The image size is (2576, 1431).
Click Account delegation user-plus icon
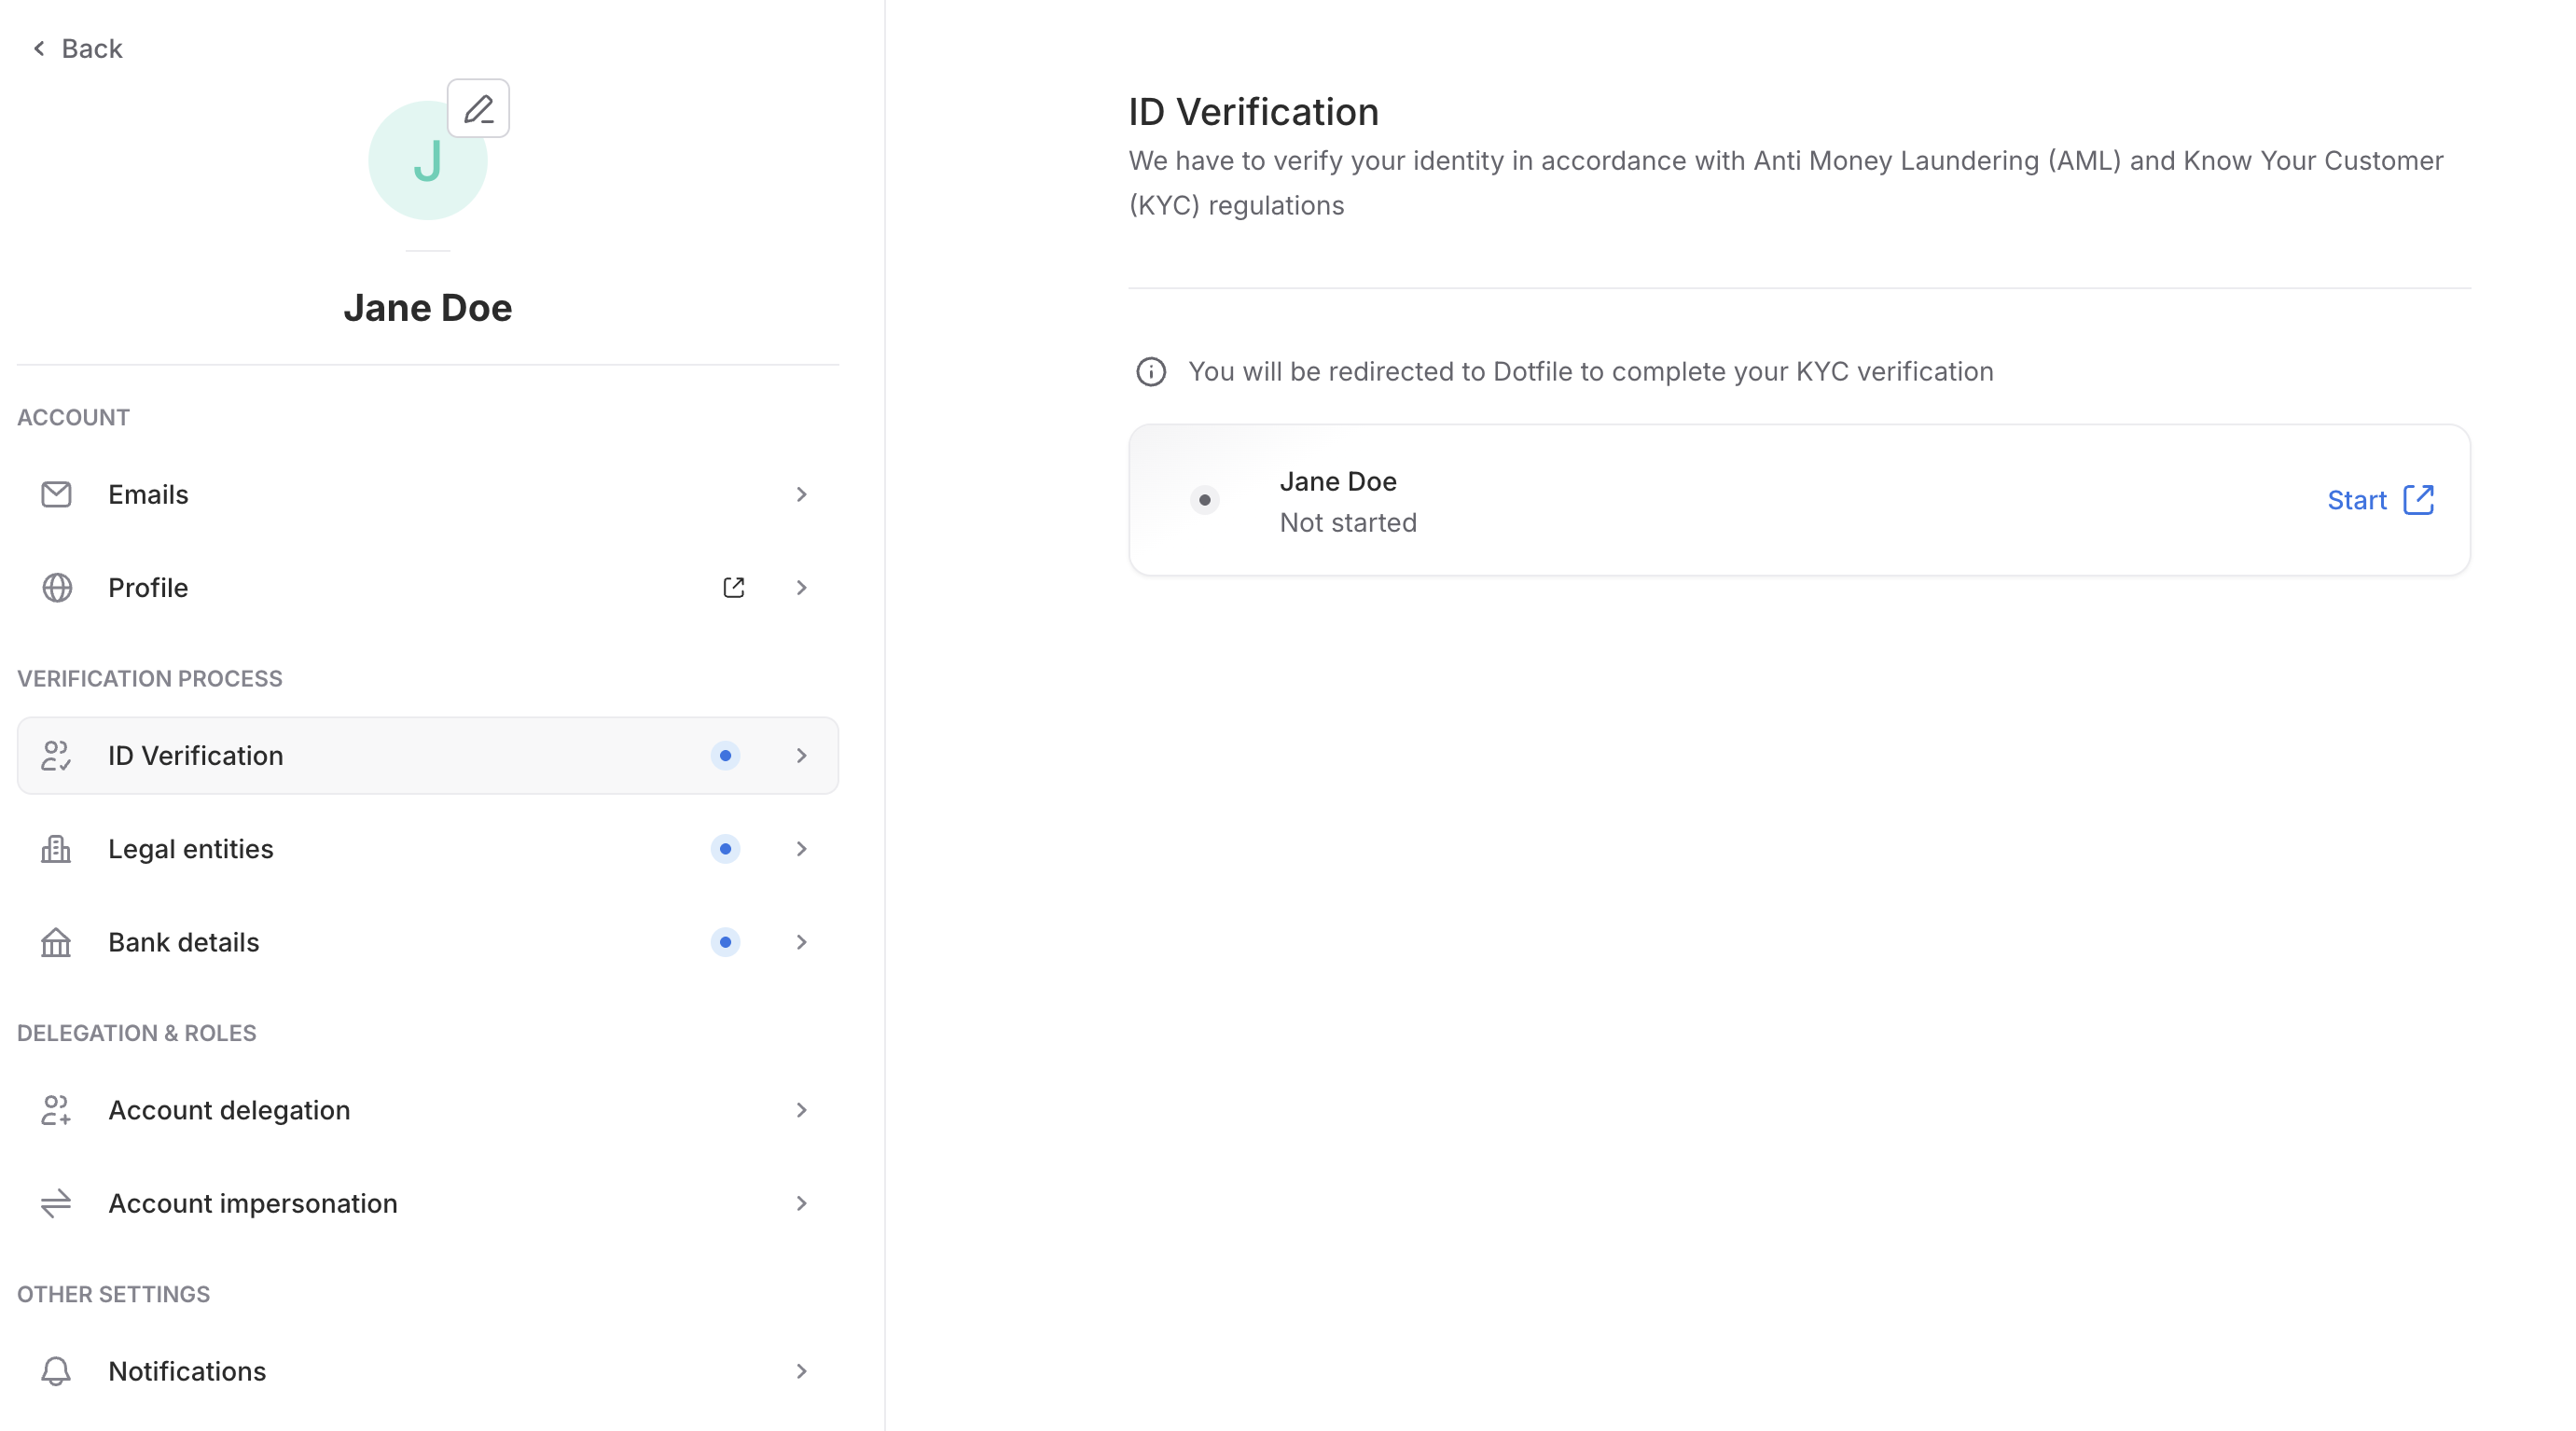pos(56,1110)
